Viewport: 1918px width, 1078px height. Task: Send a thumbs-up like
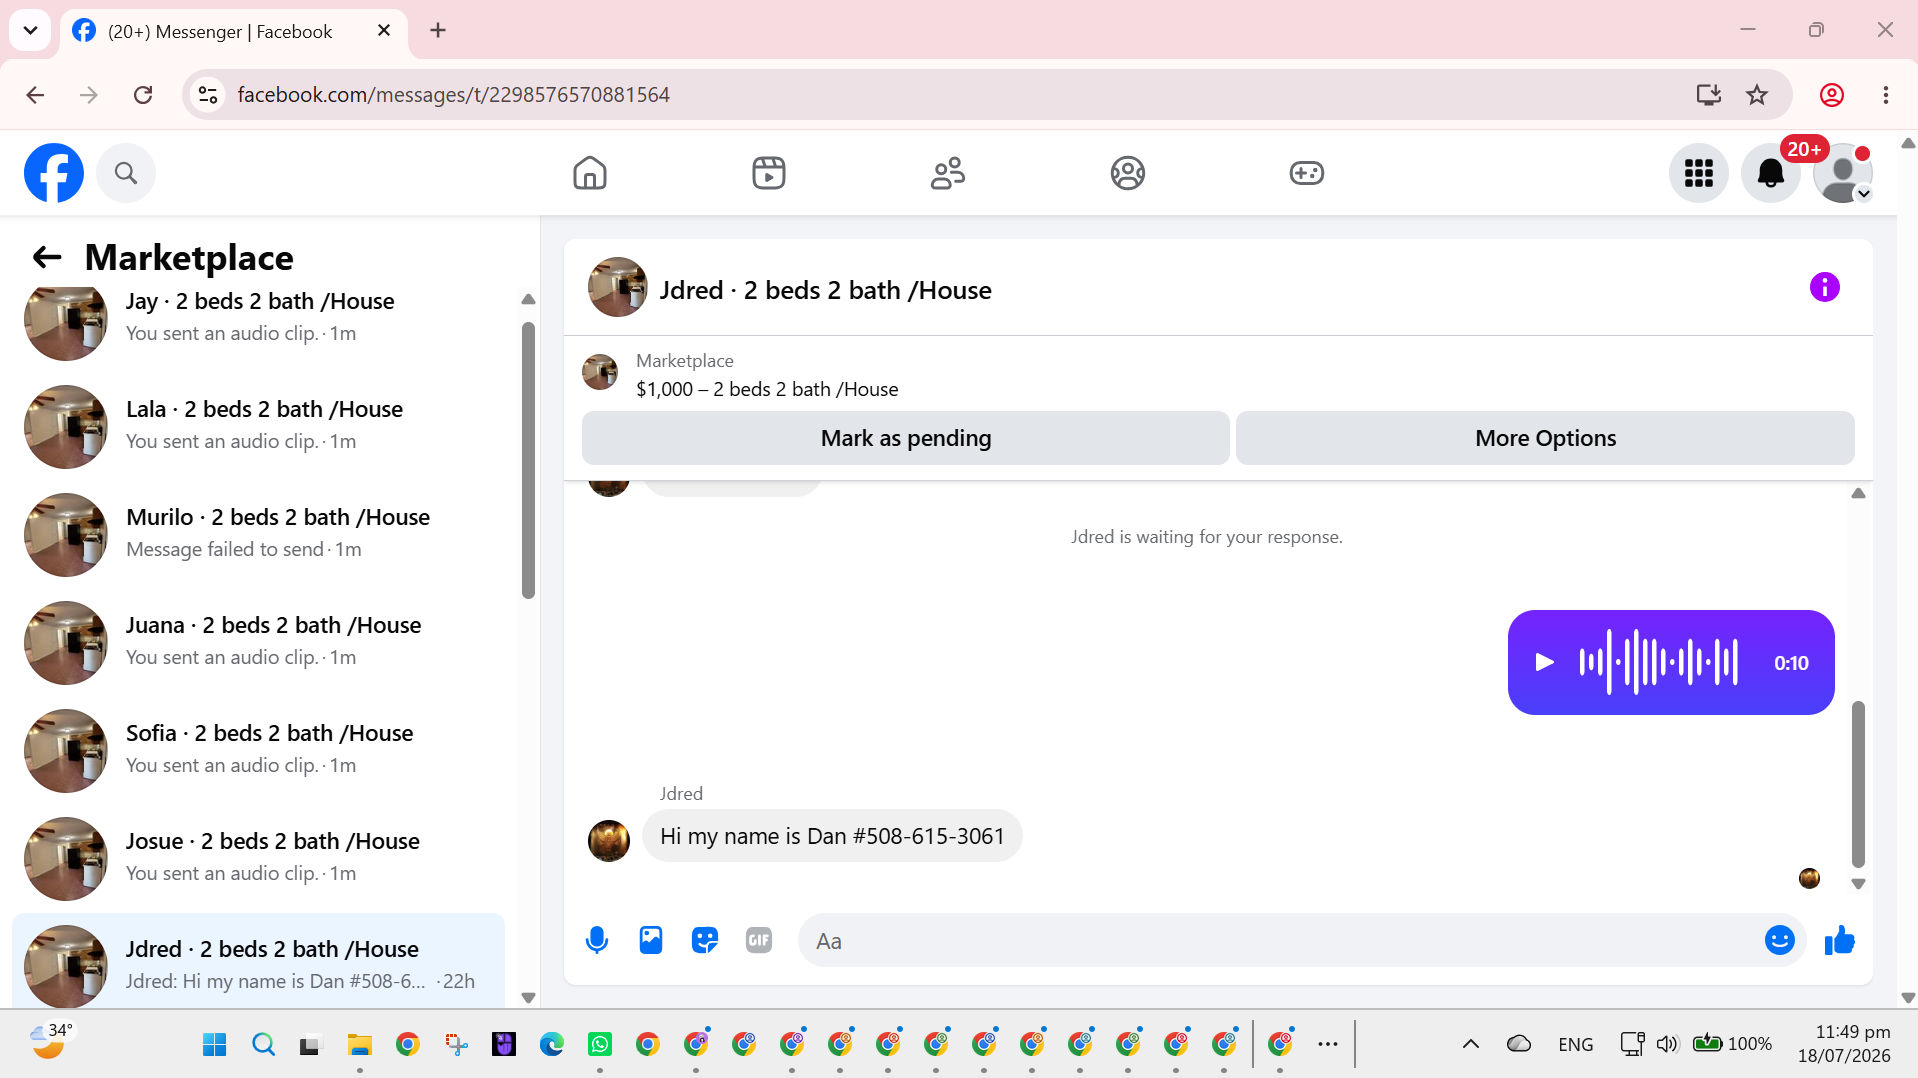coord(1839,940)
